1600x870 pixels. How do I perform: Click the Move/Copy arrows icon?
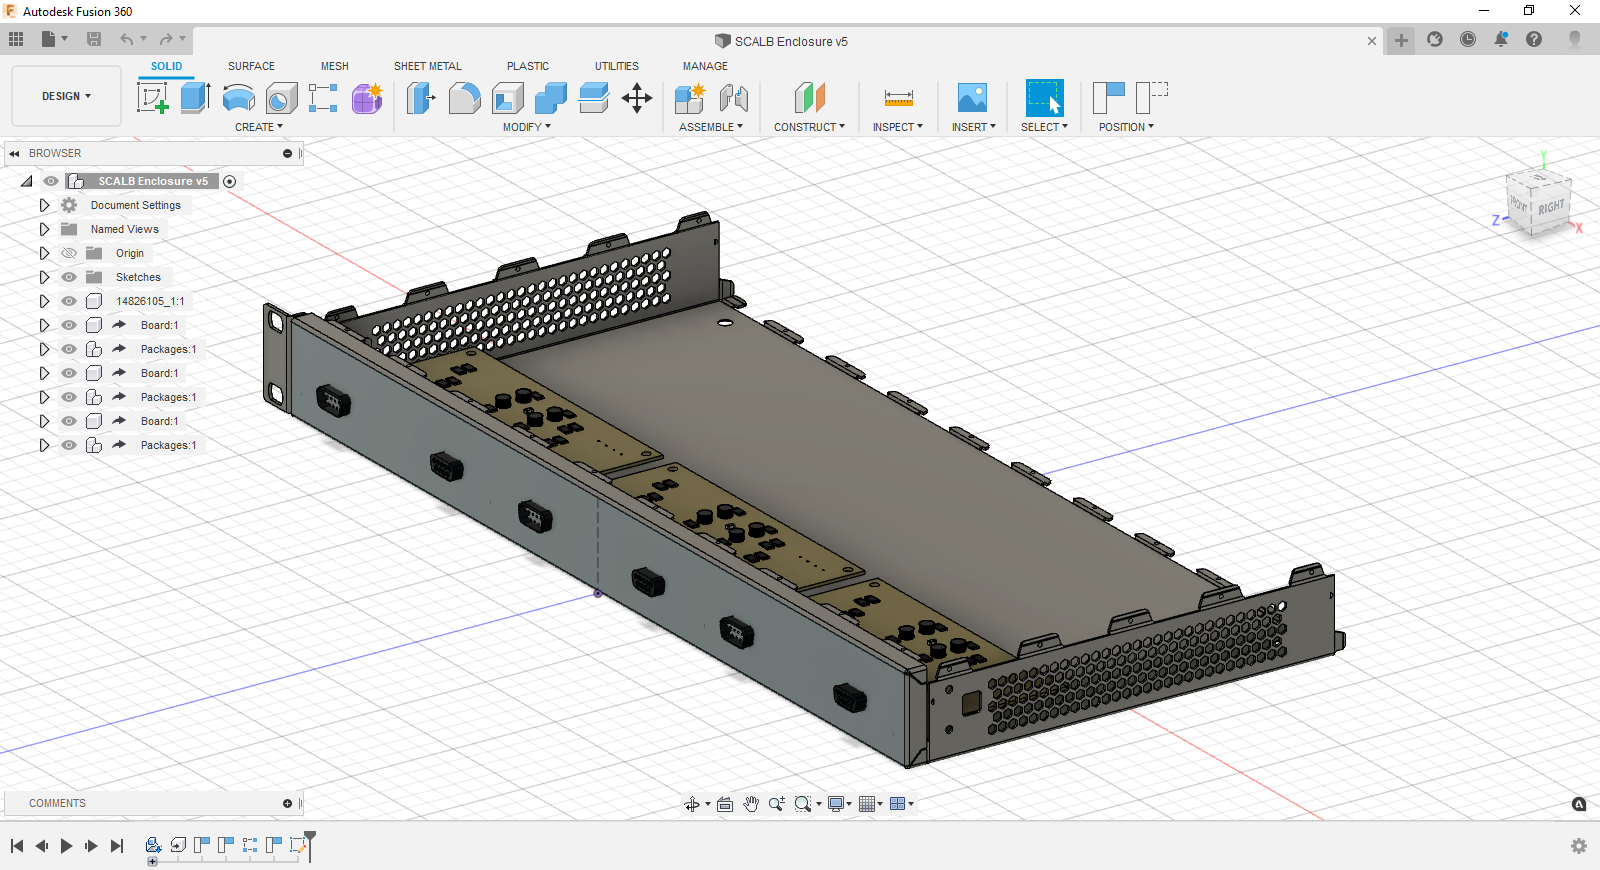(x=637, y=98)
